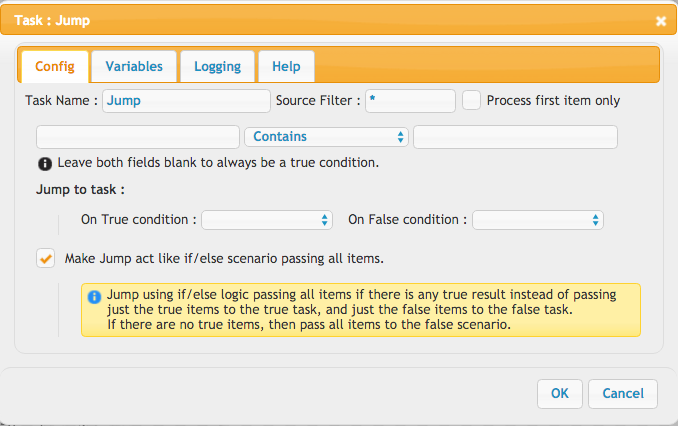Focus the Task Name input field
This screenshot has height=426, width=678.
tap(186, 101)
